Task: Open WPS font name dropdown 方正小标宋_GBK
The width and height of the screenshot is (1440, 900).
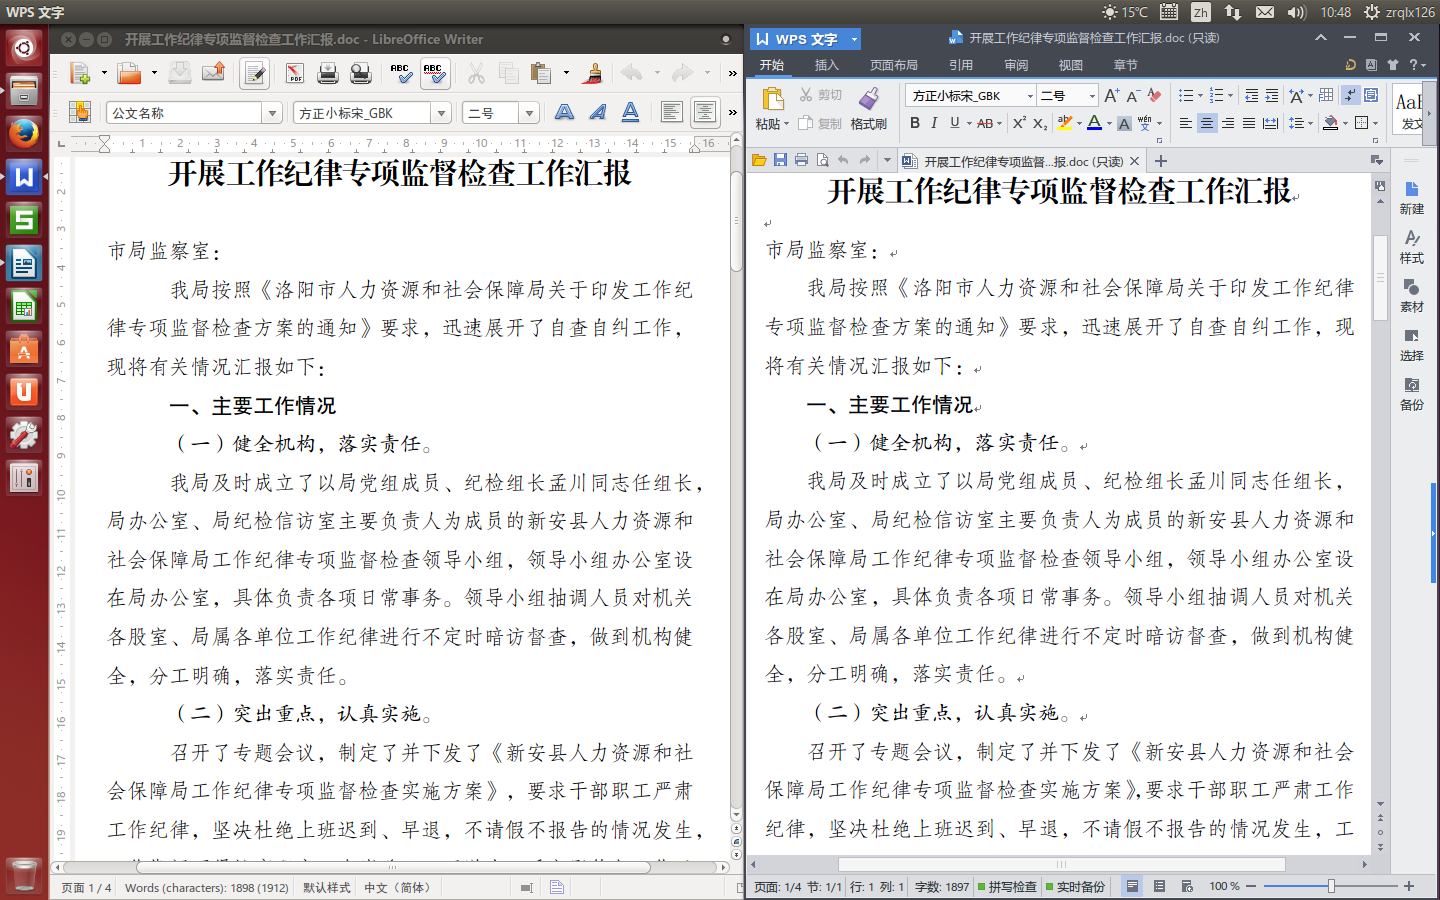Action: [1030, 96]
